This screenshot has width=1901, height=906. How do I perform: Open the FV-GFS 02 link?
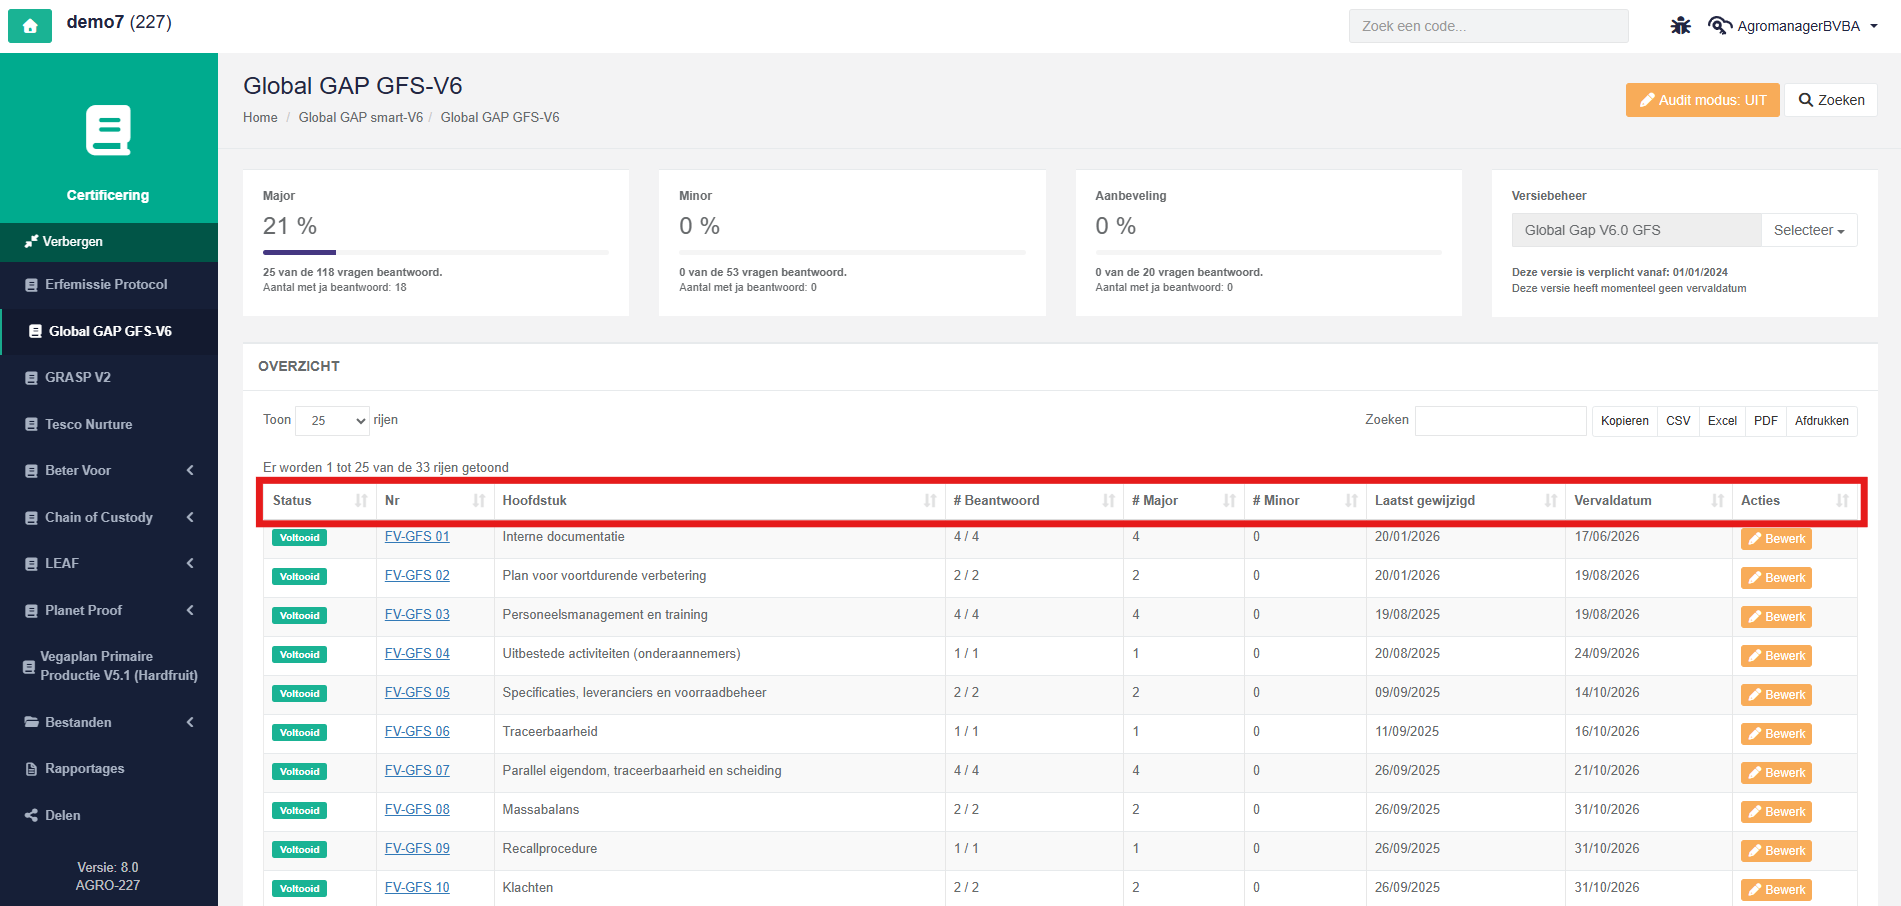[x=417, y=576]
